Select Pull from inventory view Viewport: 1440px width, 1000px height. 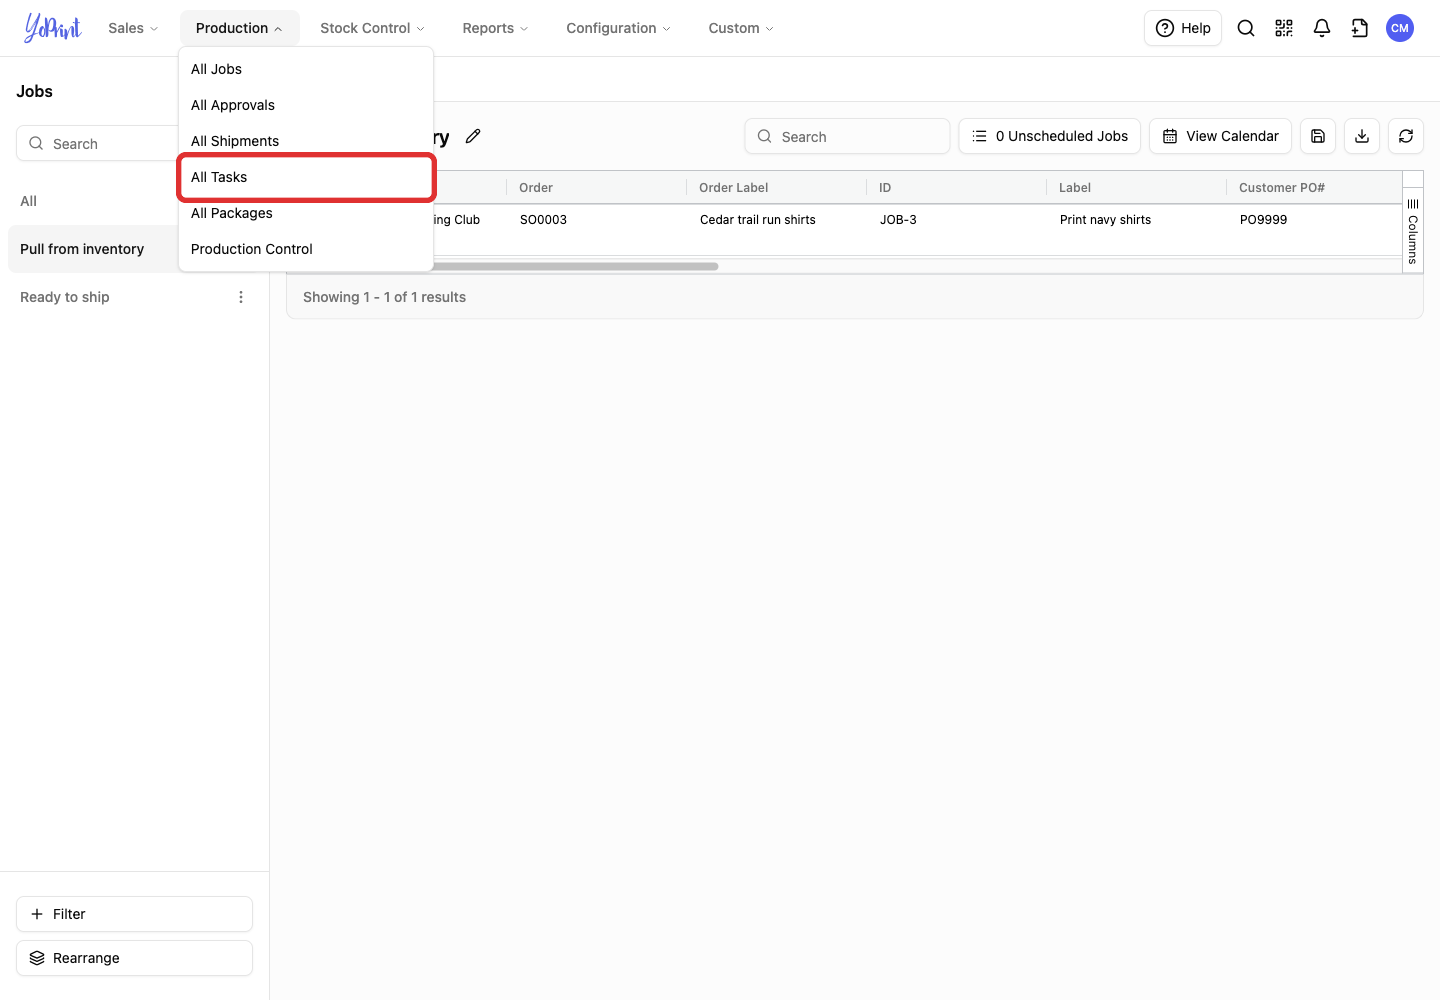[92, 249]
